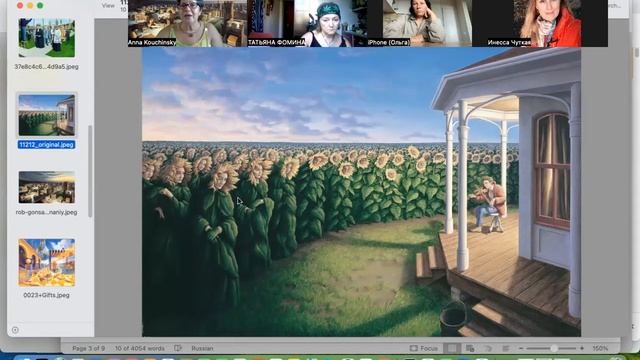
Task: Click the rob-gonsa...naniy.jpeg file name label
Action: point(46,212)
